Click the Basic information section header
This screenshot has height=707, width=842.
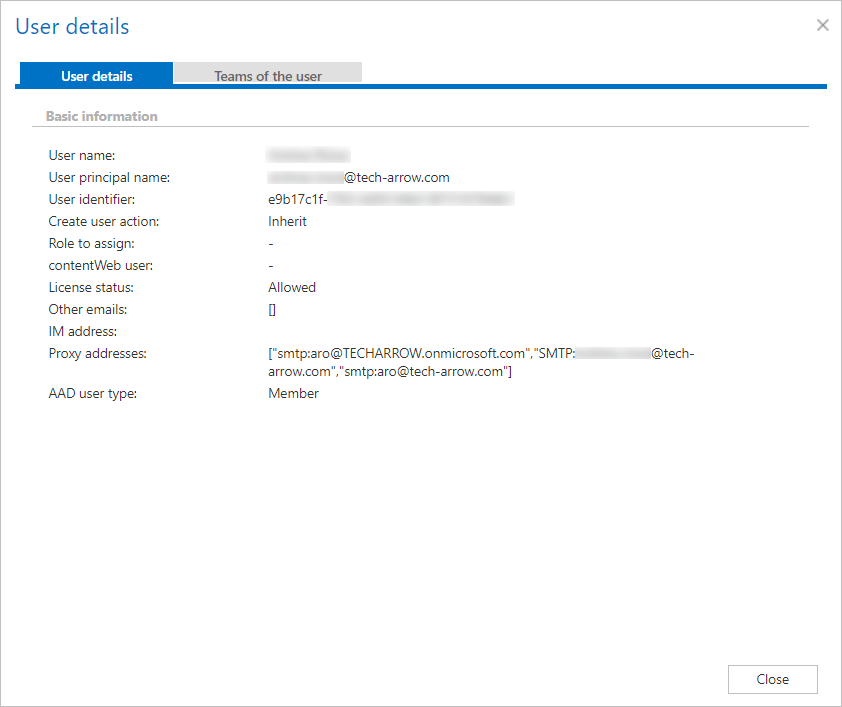pyautogui.click(x=102, y=116)
